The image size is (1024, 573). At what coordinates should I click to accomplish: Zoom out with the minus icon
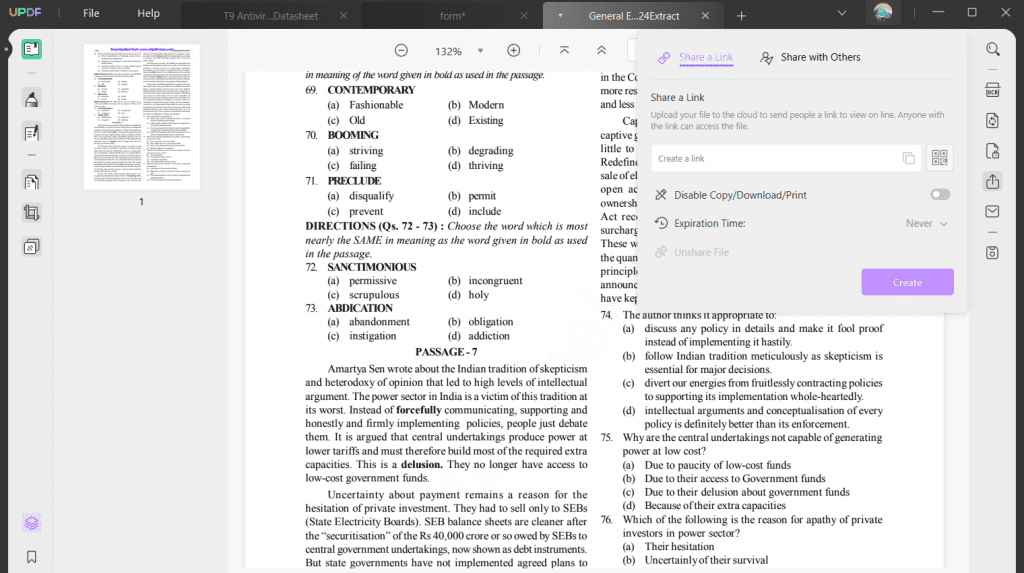401,50
